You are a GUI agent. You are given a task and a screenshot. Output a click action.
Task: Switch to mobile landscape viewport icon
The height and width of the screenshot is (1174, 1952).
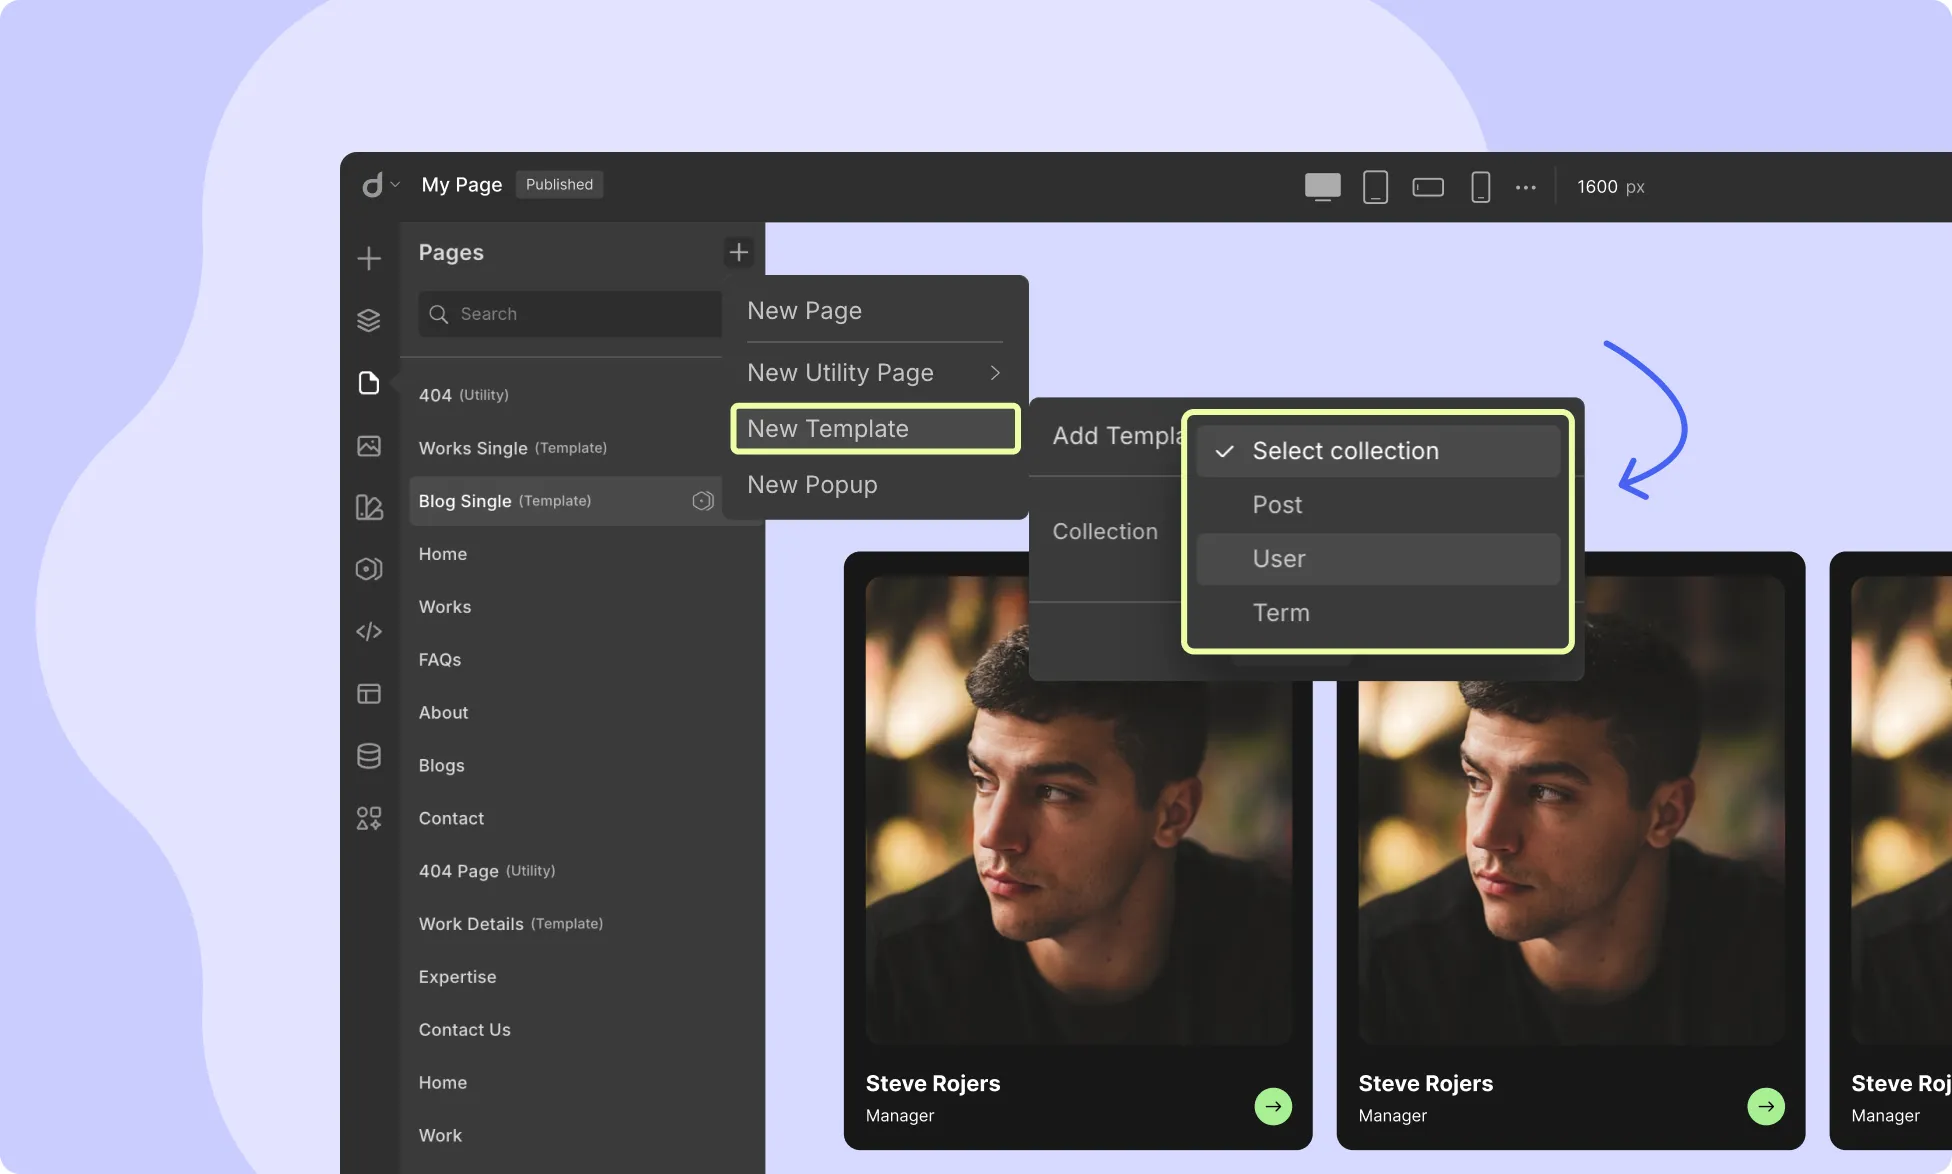point(1427,187)
